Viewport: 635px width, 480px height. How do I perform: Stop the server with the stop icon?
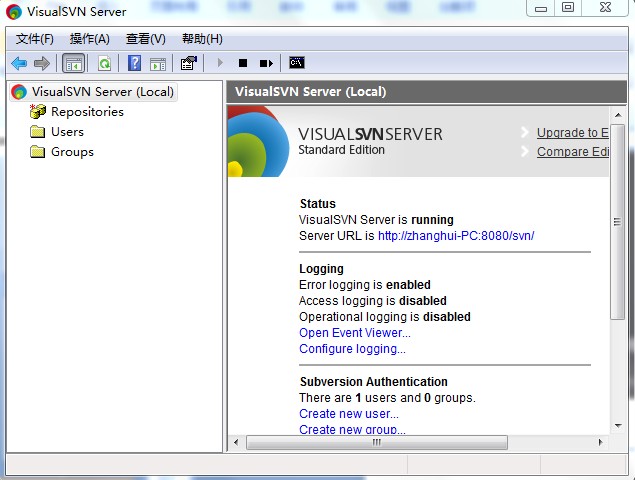tap(243, 63)
